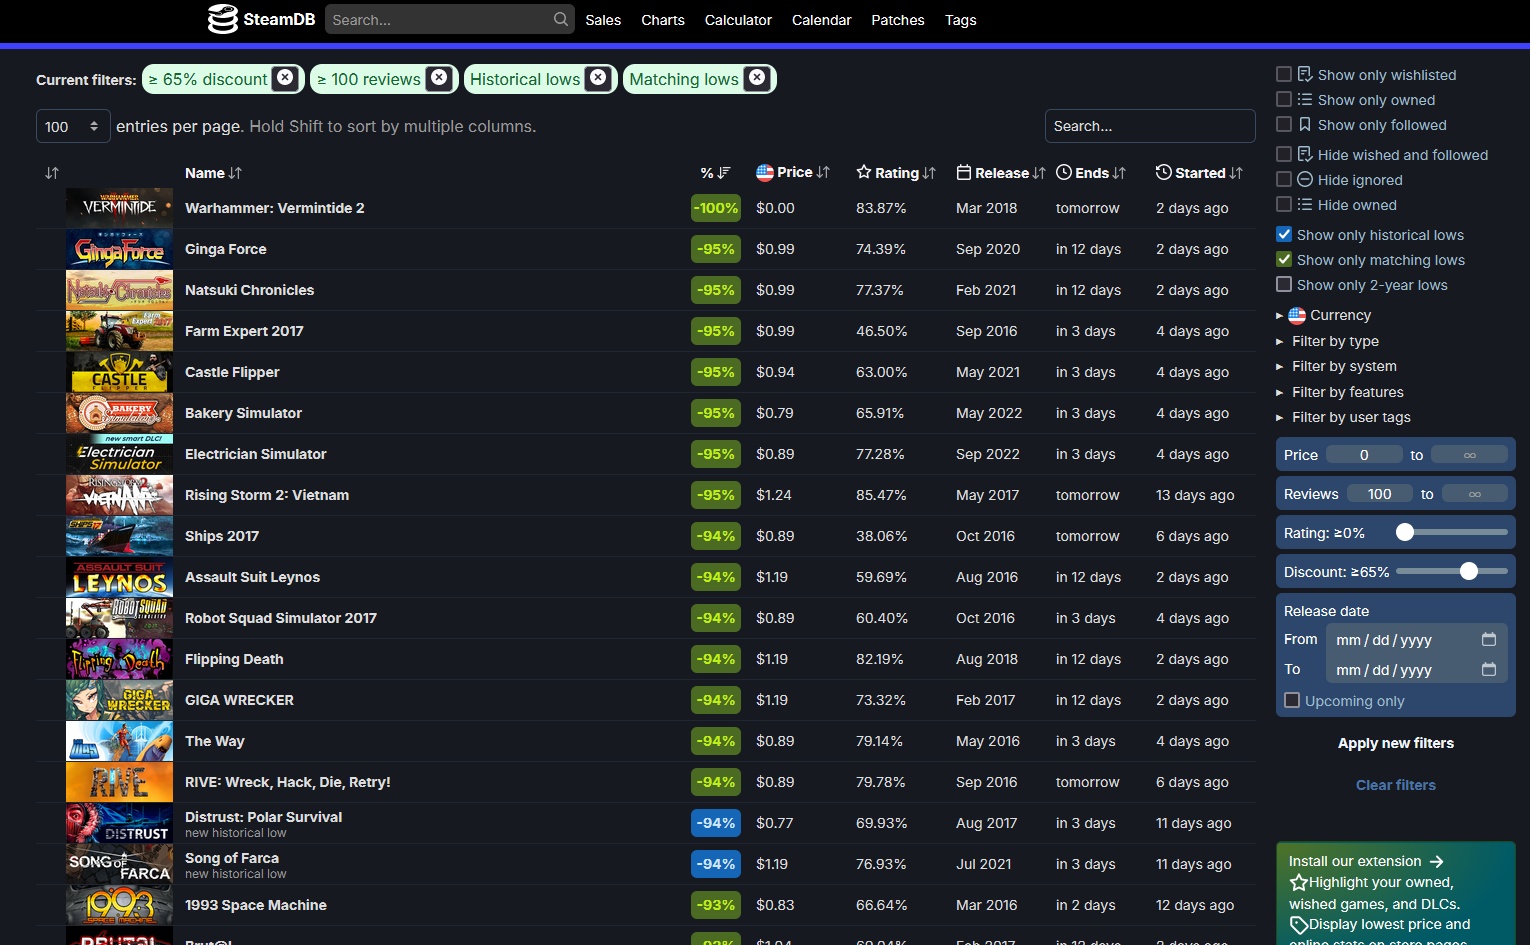Viewport: 1530px width, 945px height.
Task: Expand Filter by type
Action: tap(1328, 341)
